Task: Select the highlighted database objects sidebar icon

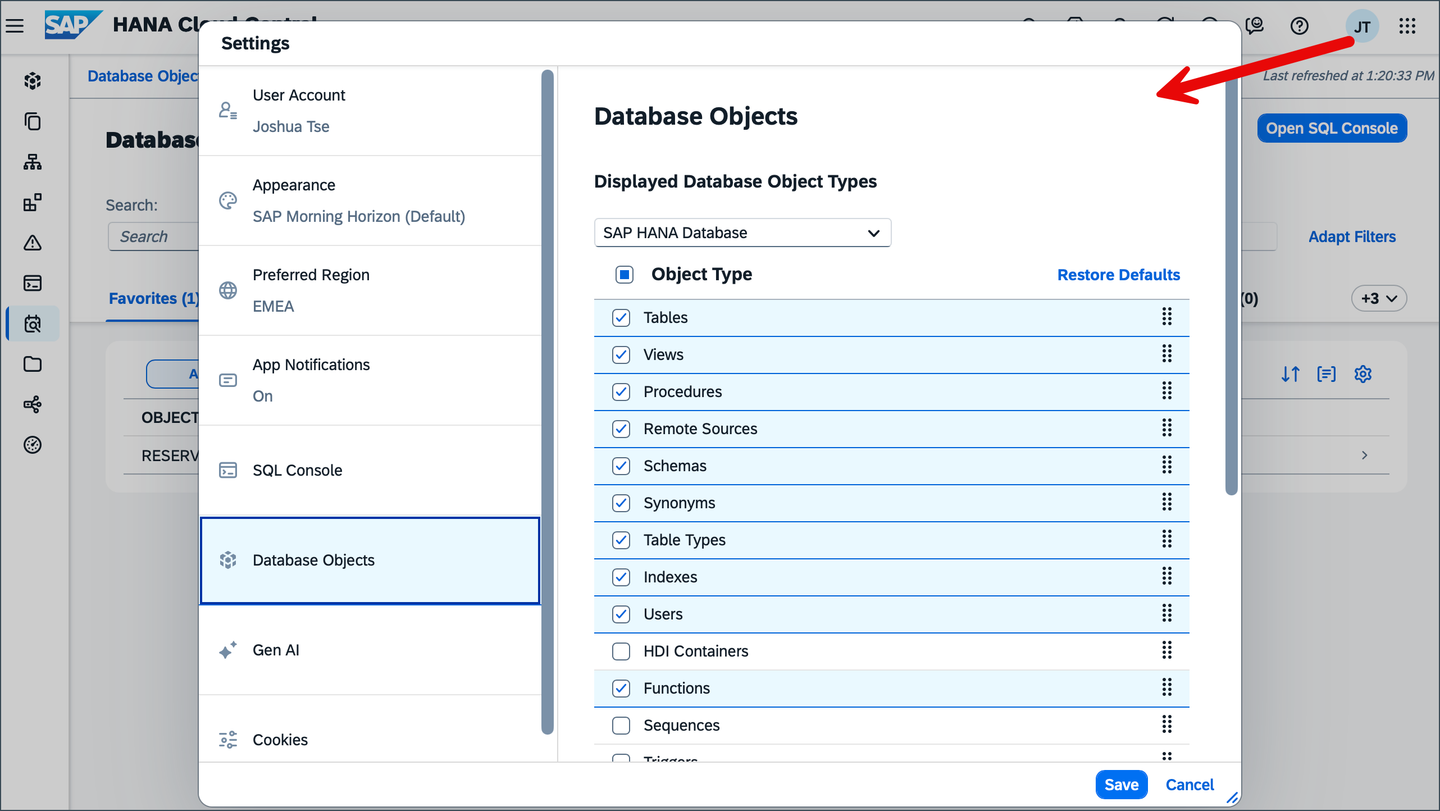Action: click(33, 324)
